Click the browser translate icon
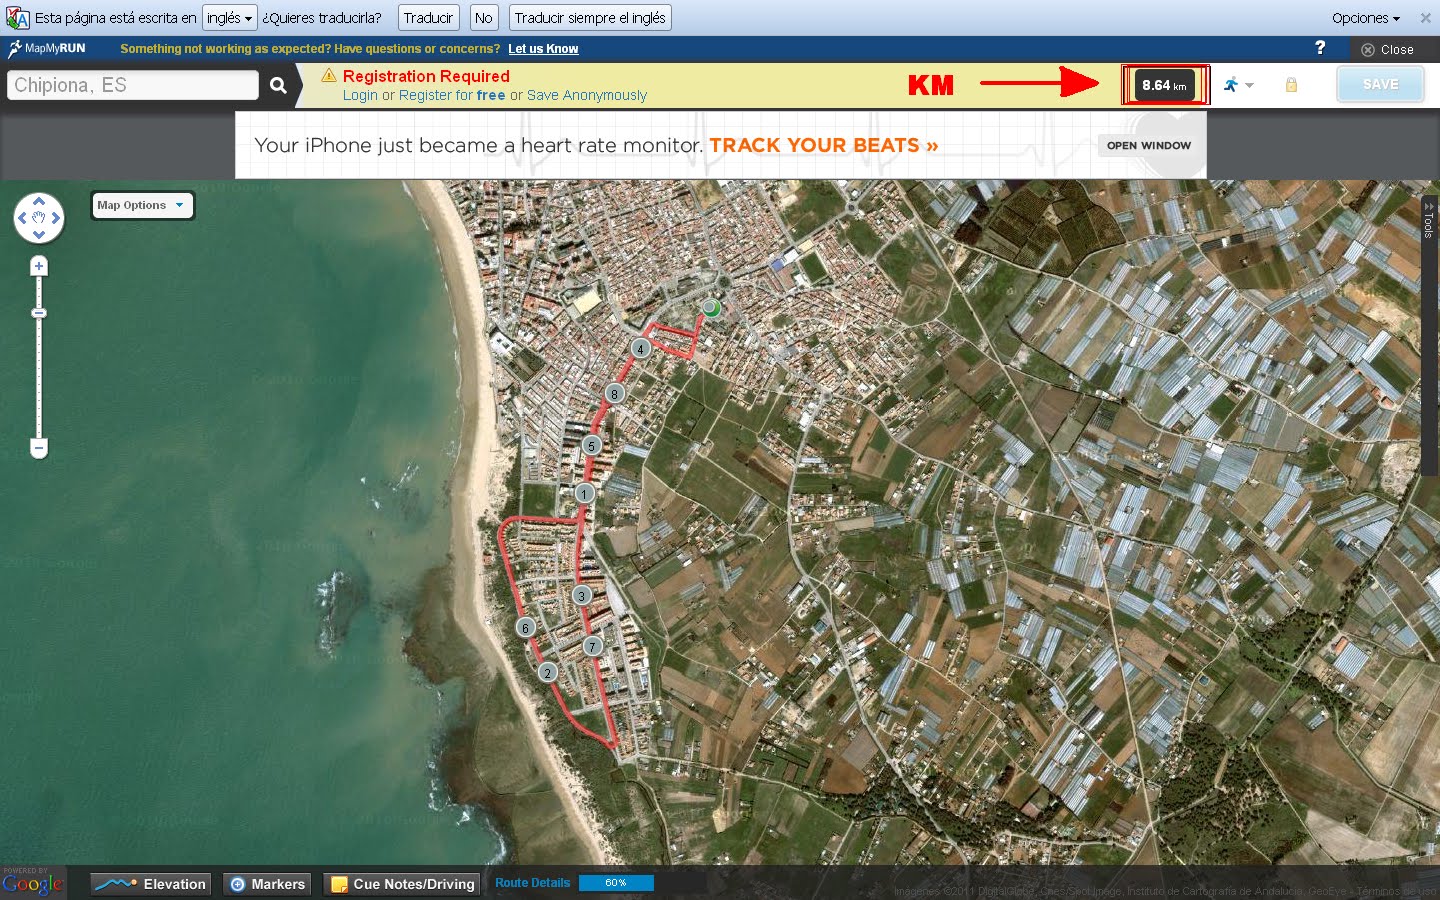 click(x=17, y=18)
